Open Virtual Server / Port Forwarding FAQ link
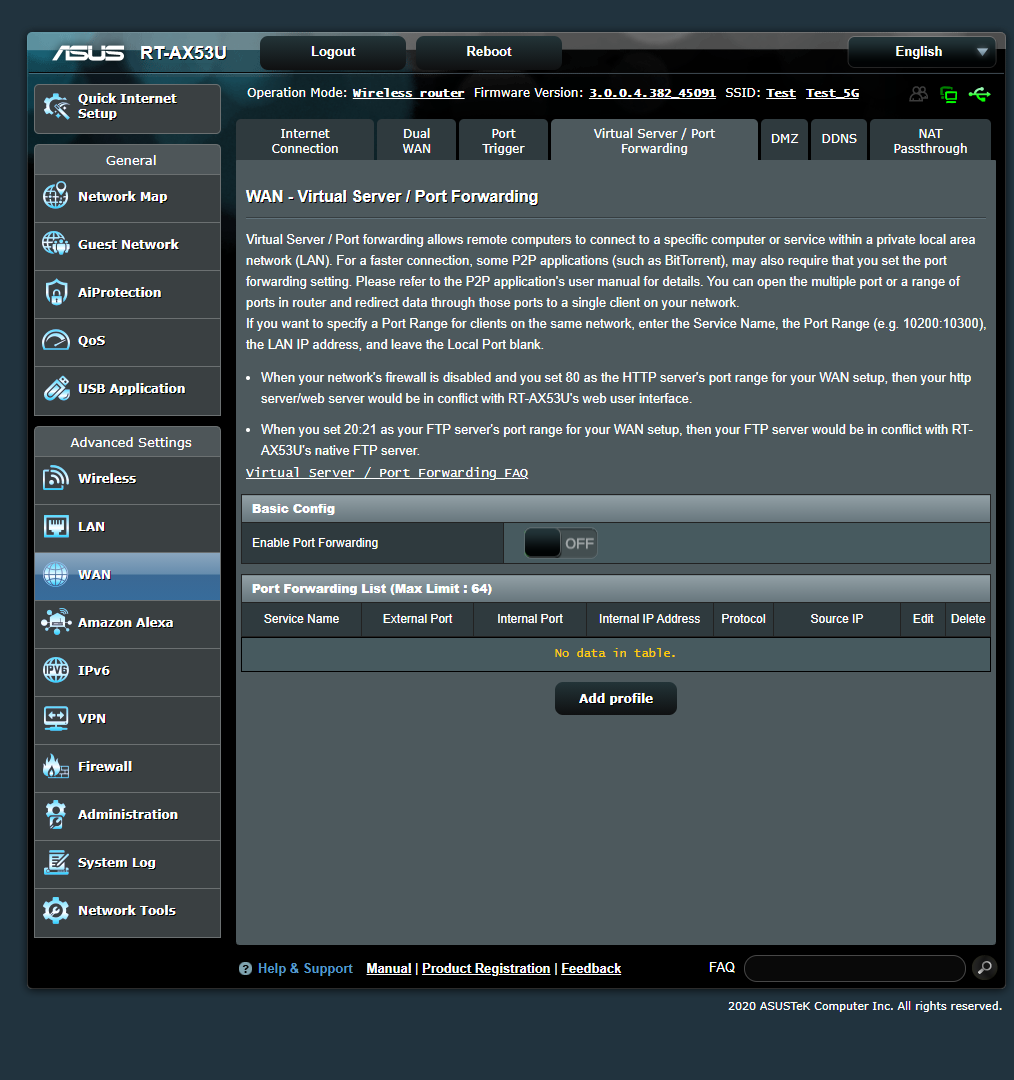Viewport: 1014px width, 1080px height. click(387, 472)
